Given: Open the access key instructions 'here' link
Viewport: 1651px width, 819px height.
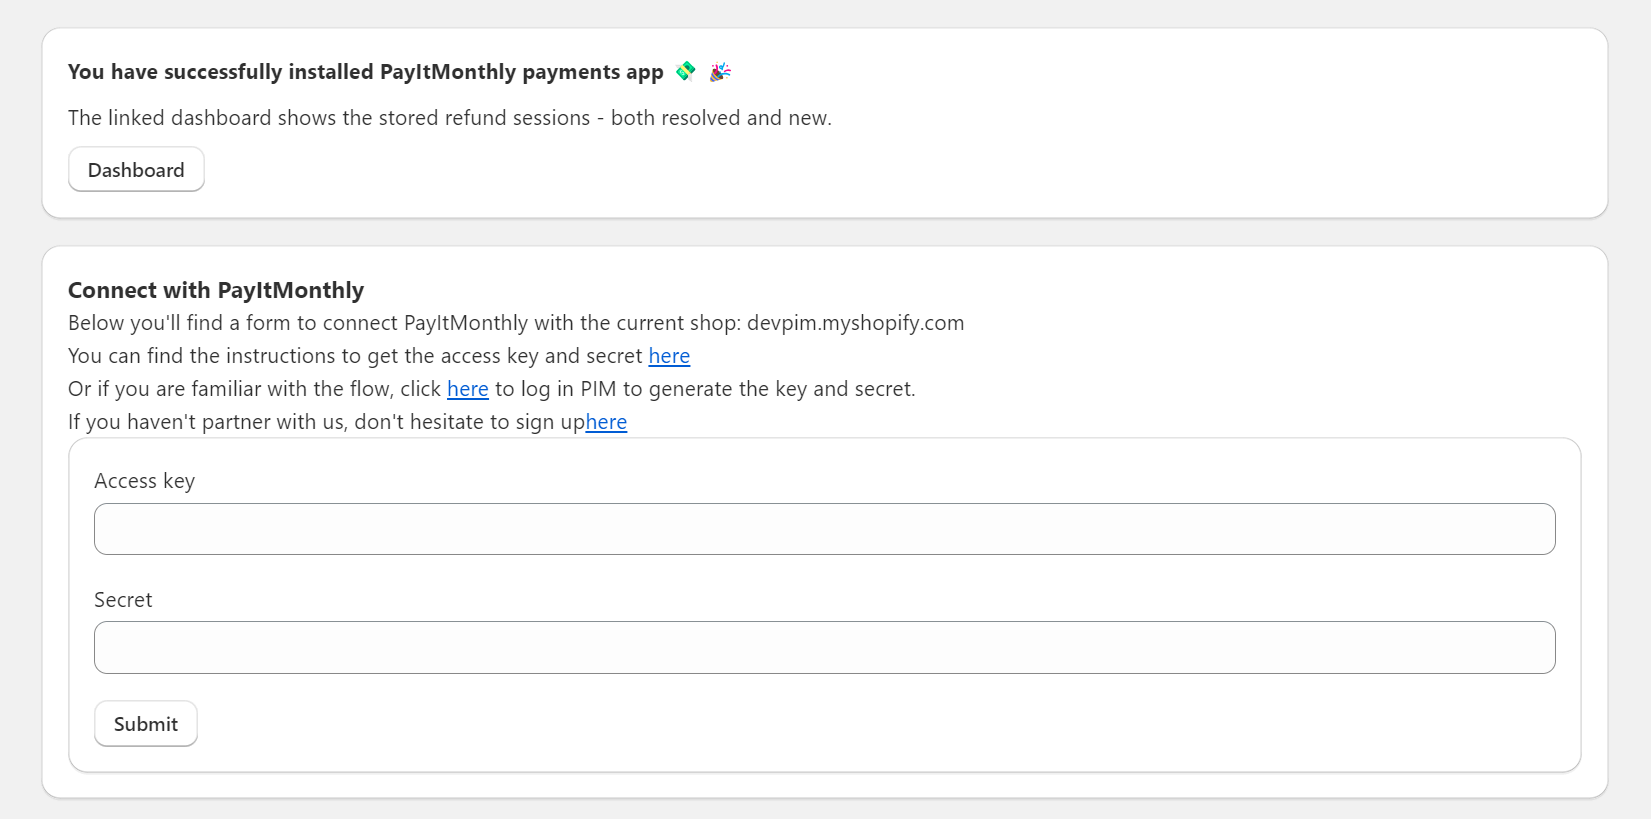Looking at the screenshot, I should pos(669,356).
